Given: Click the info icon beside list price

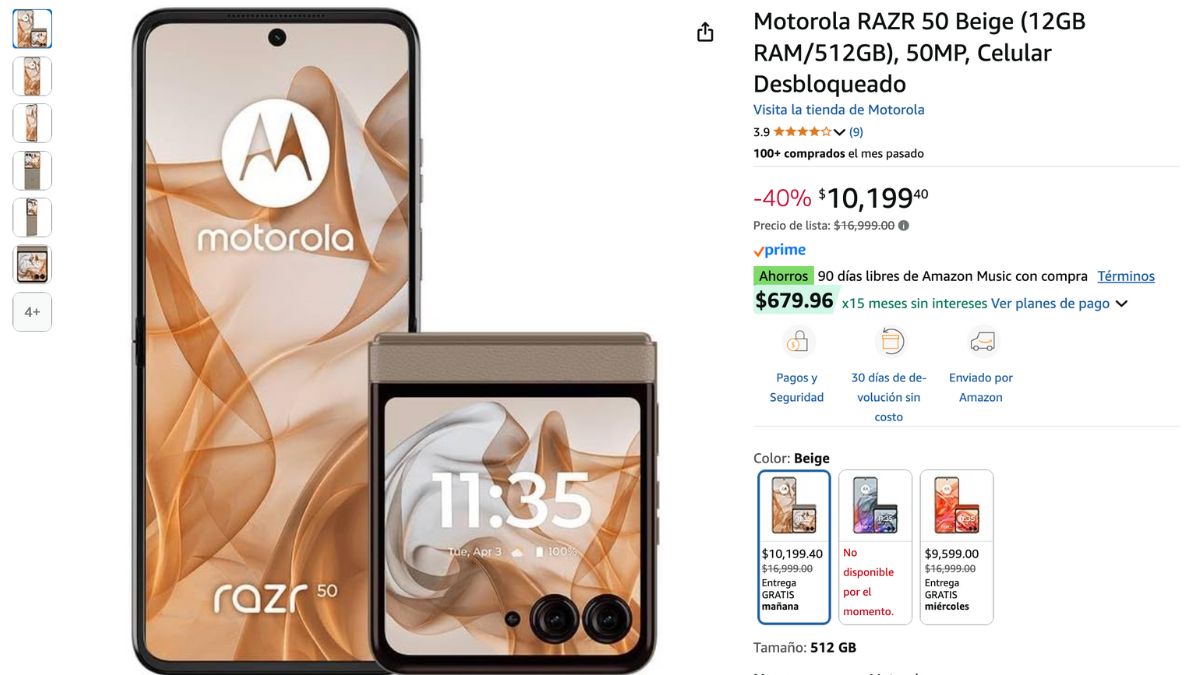Looking at the screenshot, I should tap(904, 226).
